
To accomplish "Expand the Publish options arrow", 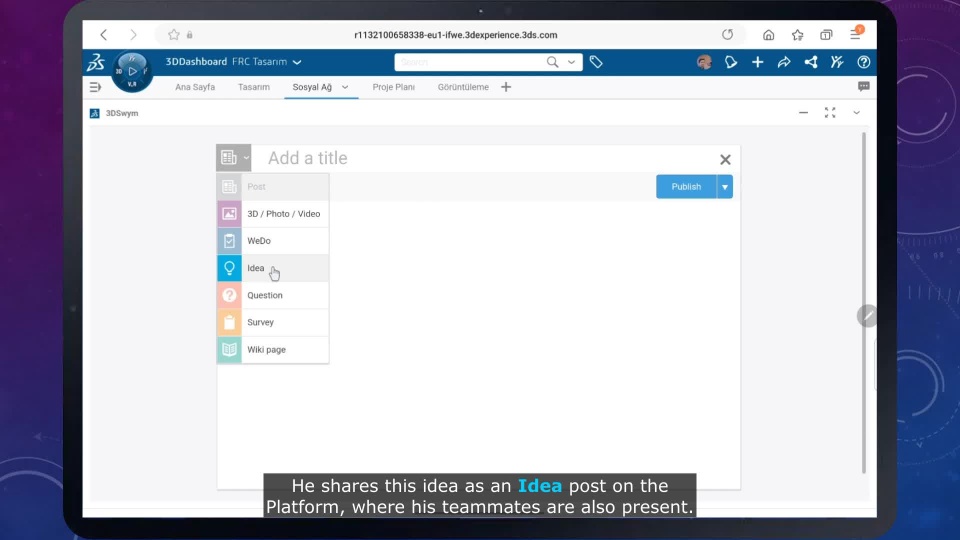I will (x=725, y=187).
